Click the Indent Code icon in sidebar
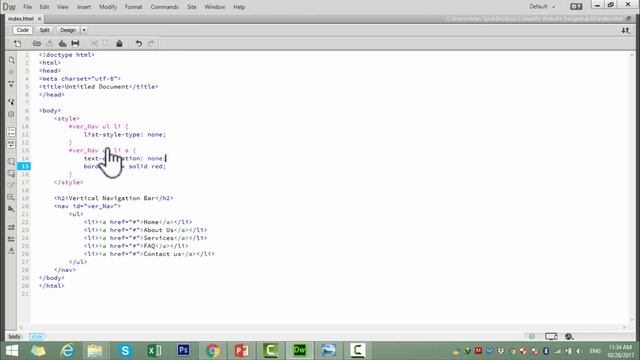This screenshot has height=360, width=640. coord(11,227)
